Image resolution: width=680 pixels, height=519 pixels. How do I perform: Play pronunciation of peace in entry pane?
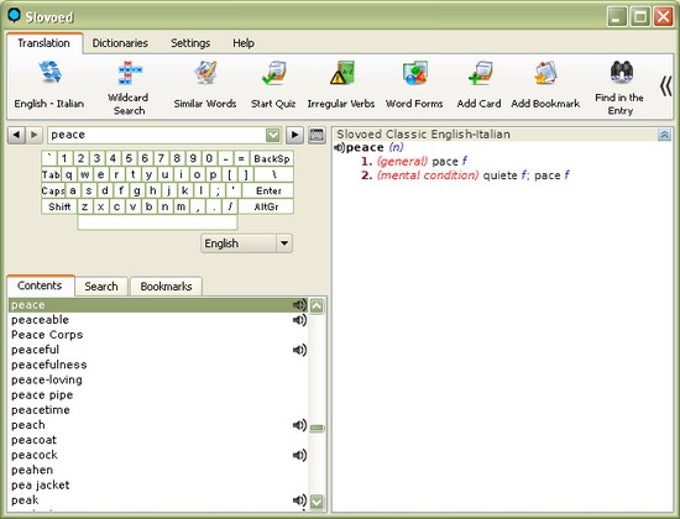(x=339, y=148)
